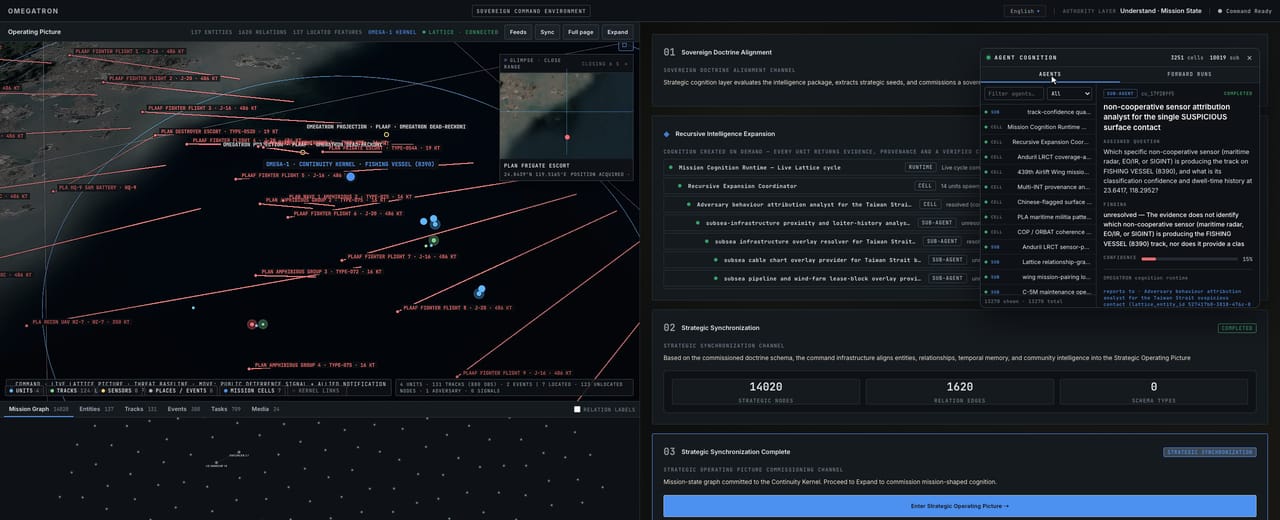Viewport: 1280px width, 520px height.
Task: Select wing mission-pairing agent row
Action: click(x=1037, y=277)
